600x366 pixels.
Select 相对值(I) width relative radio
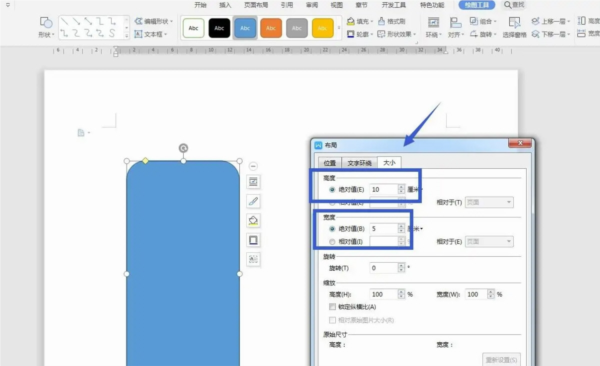pyautogui.click(x=332, y=242)
